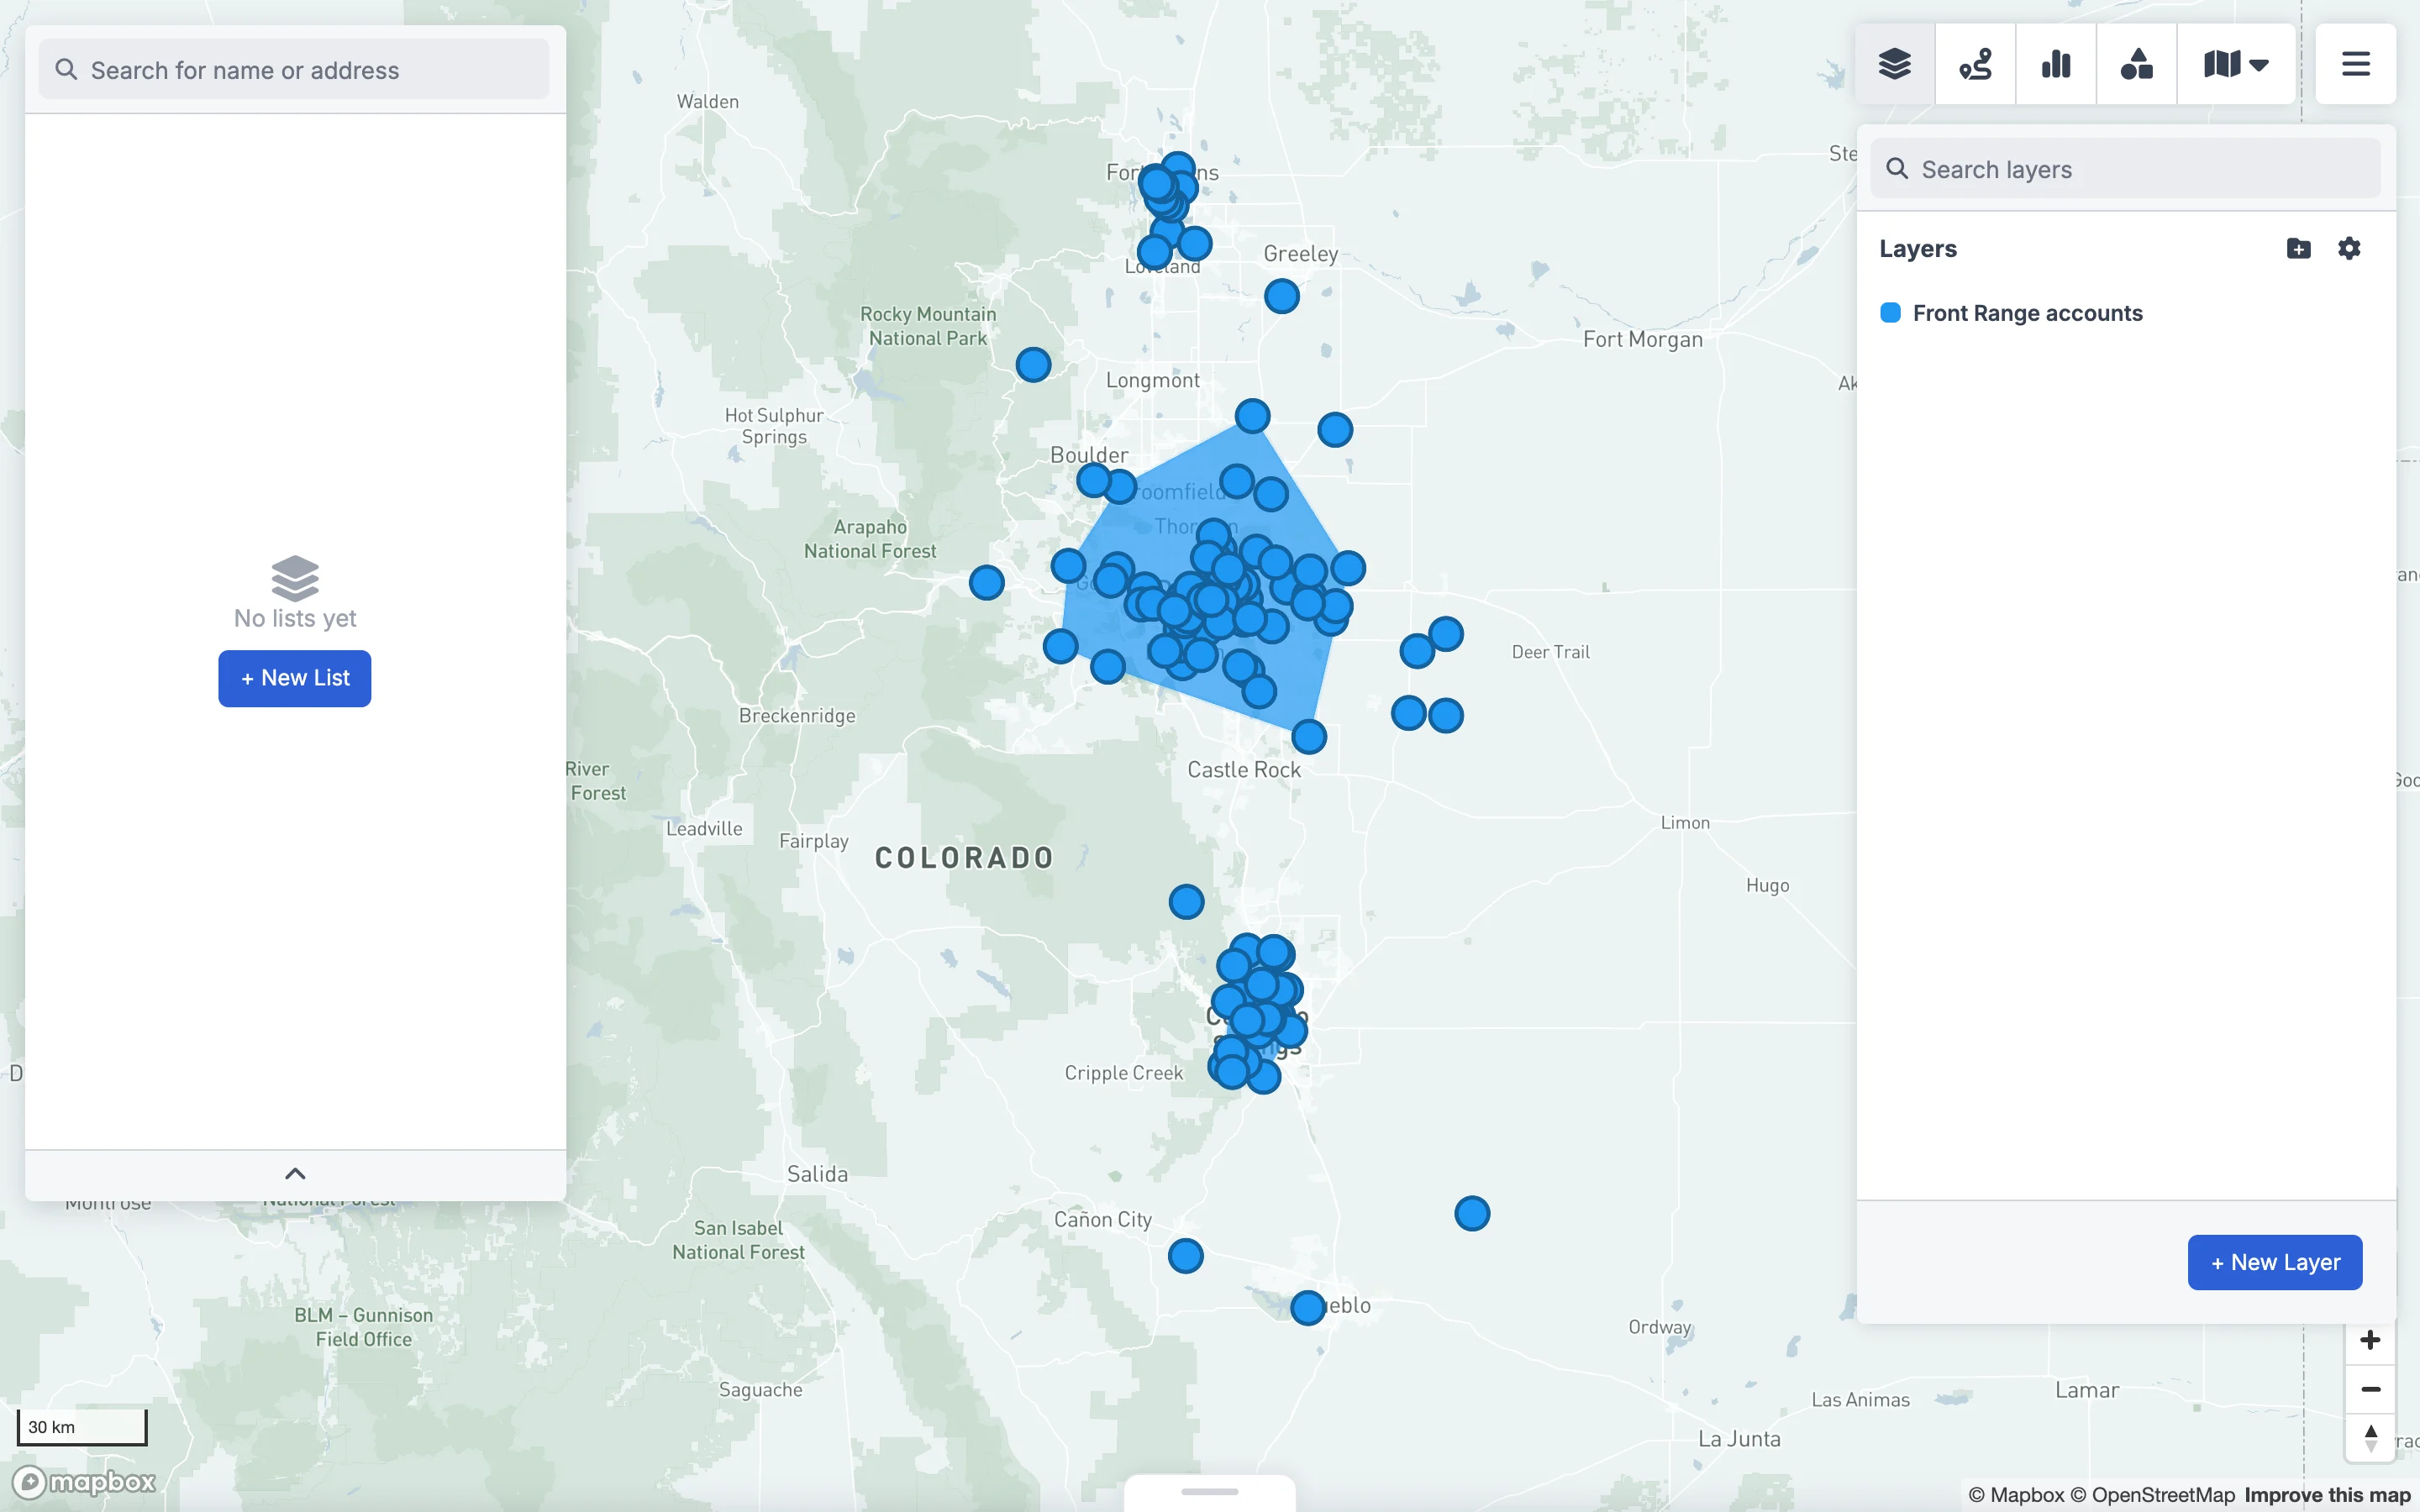Screen dimensions: 2420x1512
Task: Open the bar chart analytics icon
Action: coord(2056,64)
